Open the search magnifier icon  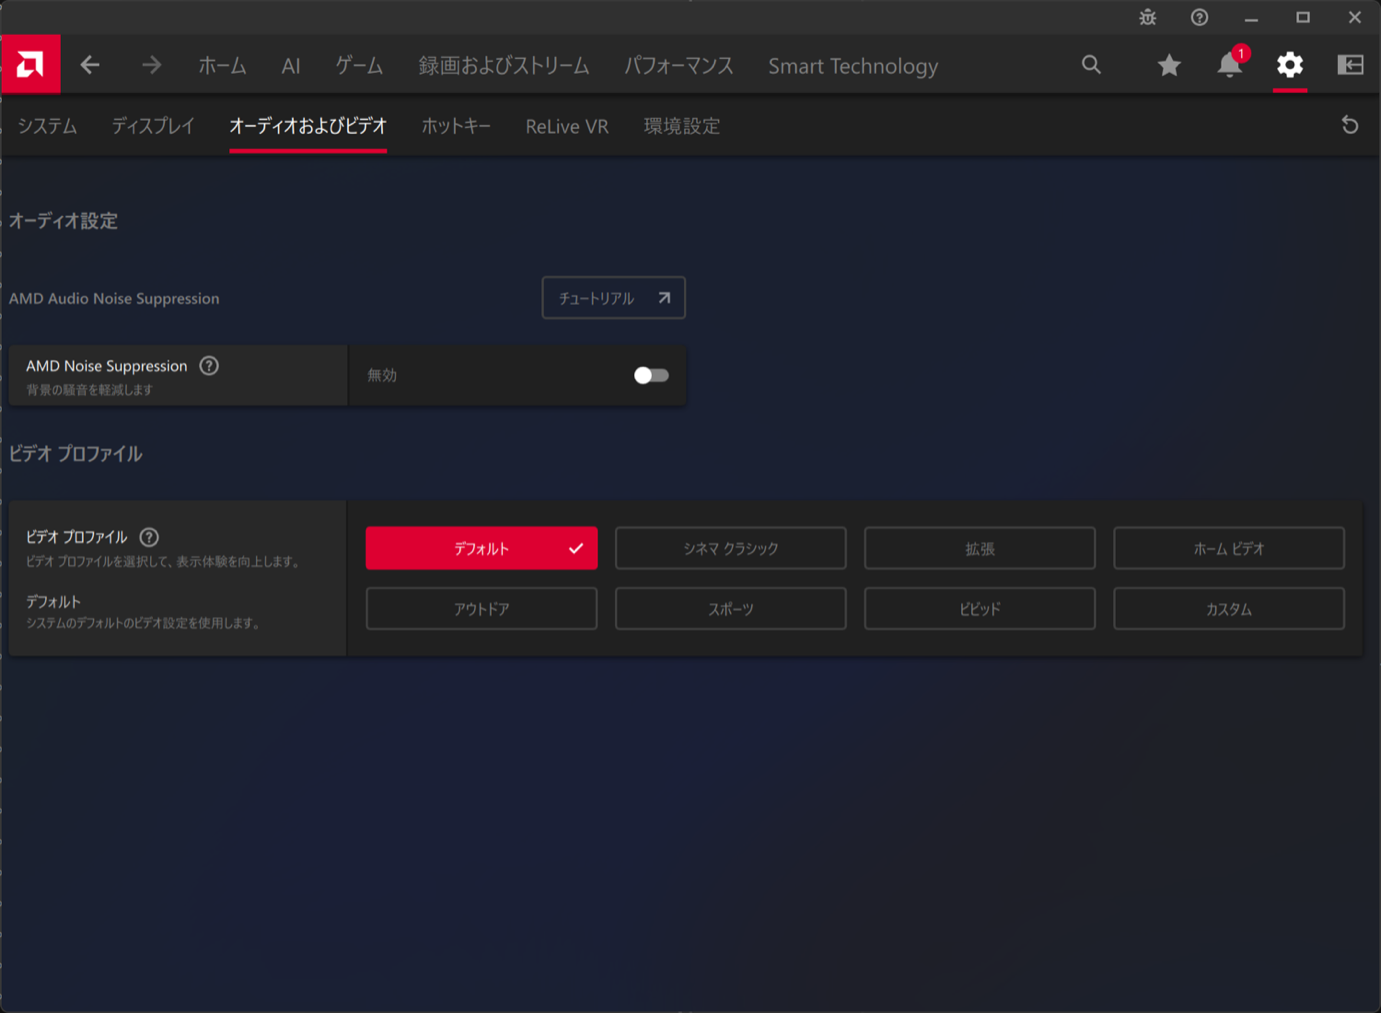coord(1091,65)
